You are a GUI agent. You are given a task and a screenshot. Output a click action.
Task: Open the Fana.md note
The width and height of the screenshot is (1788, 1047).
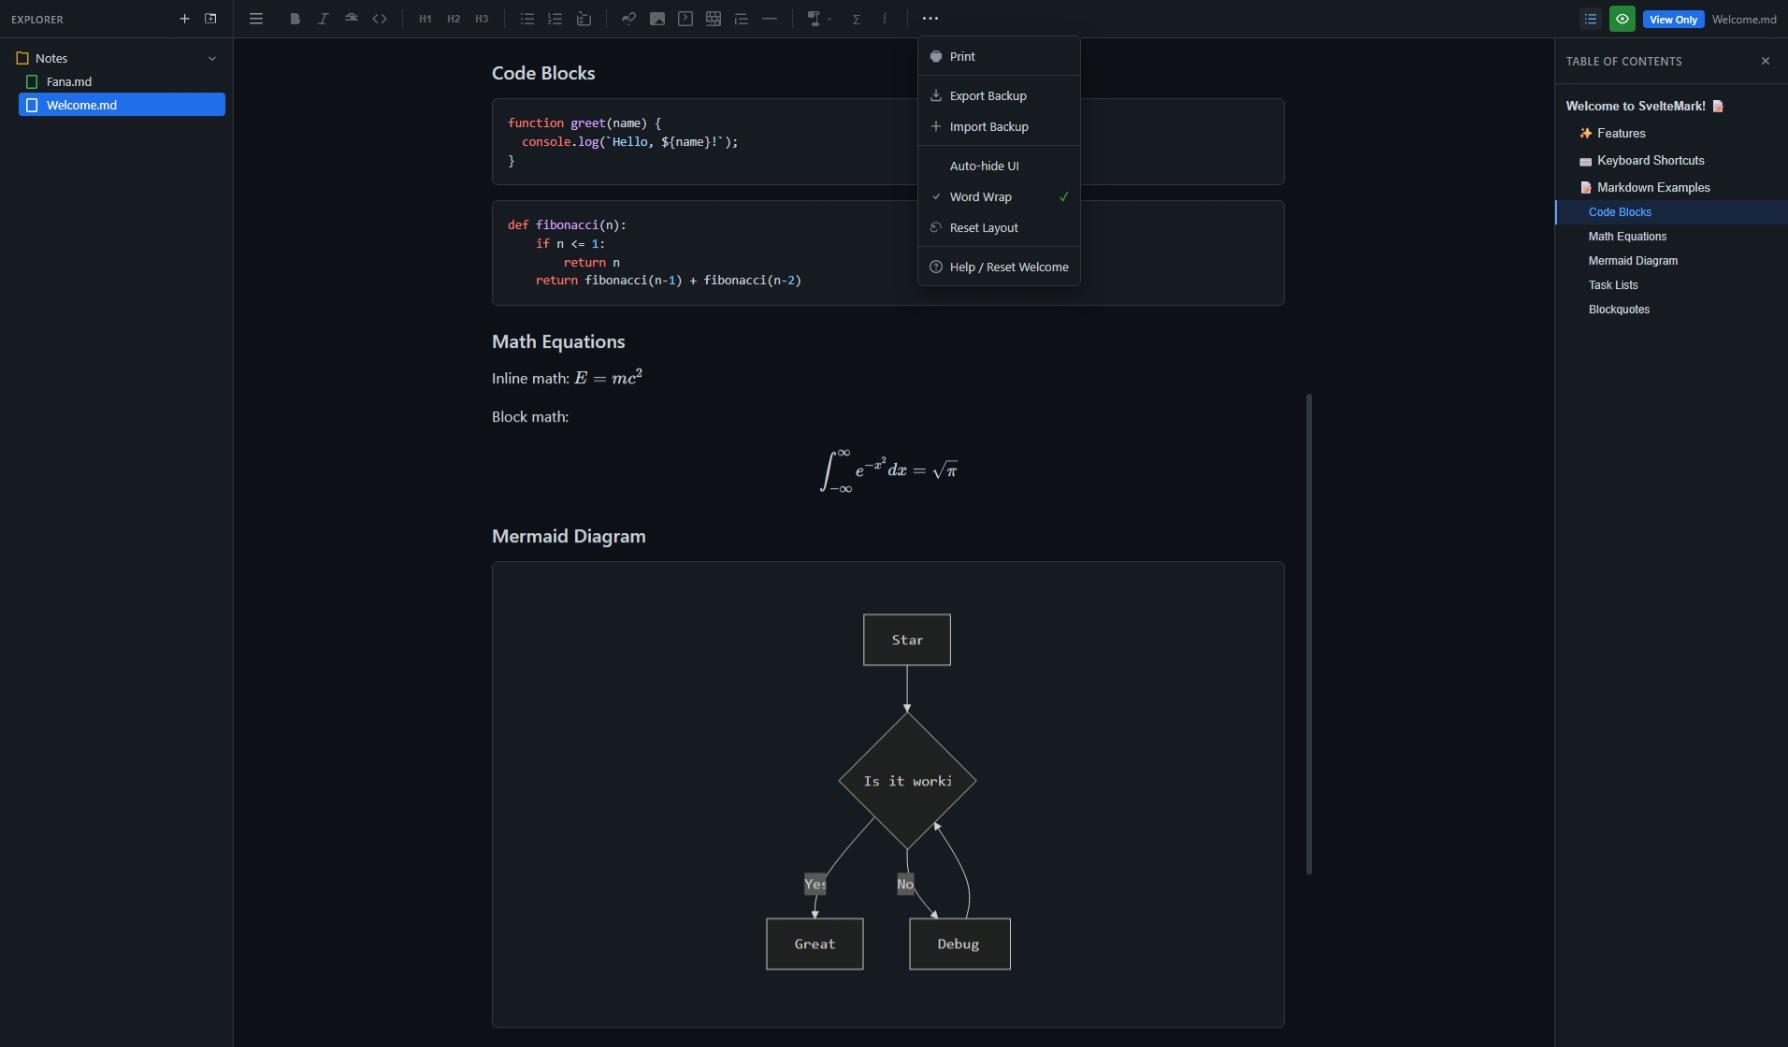click(68, 81)
